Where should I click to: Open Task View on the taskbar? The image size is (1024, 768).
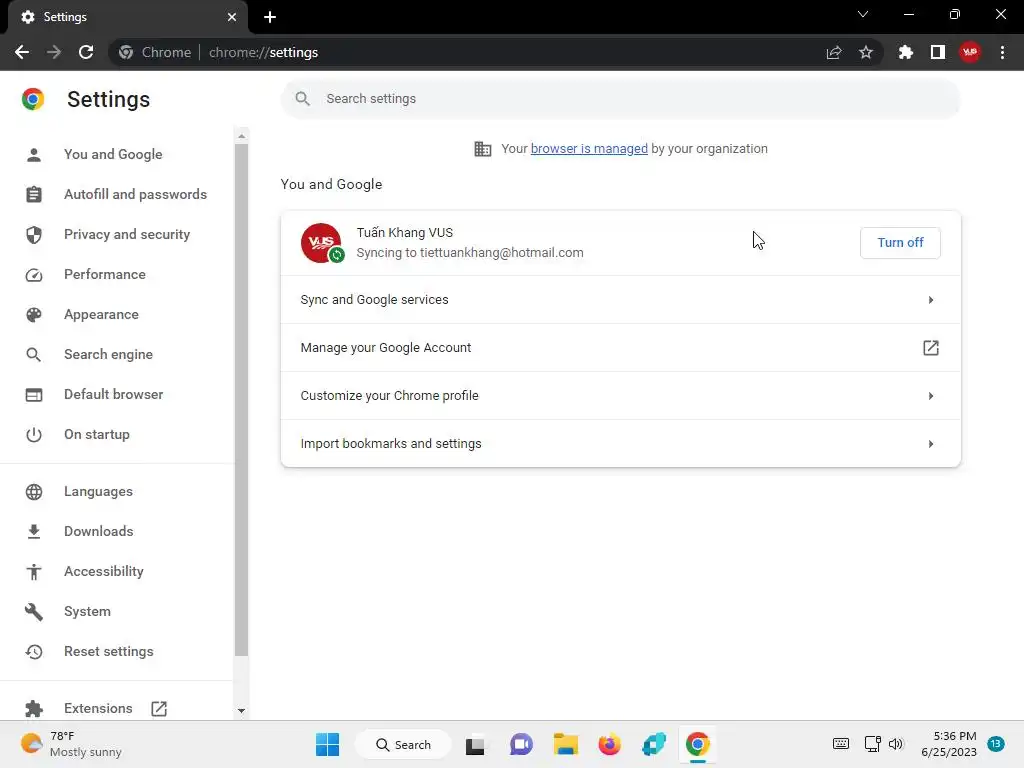(x=475, y=744)
